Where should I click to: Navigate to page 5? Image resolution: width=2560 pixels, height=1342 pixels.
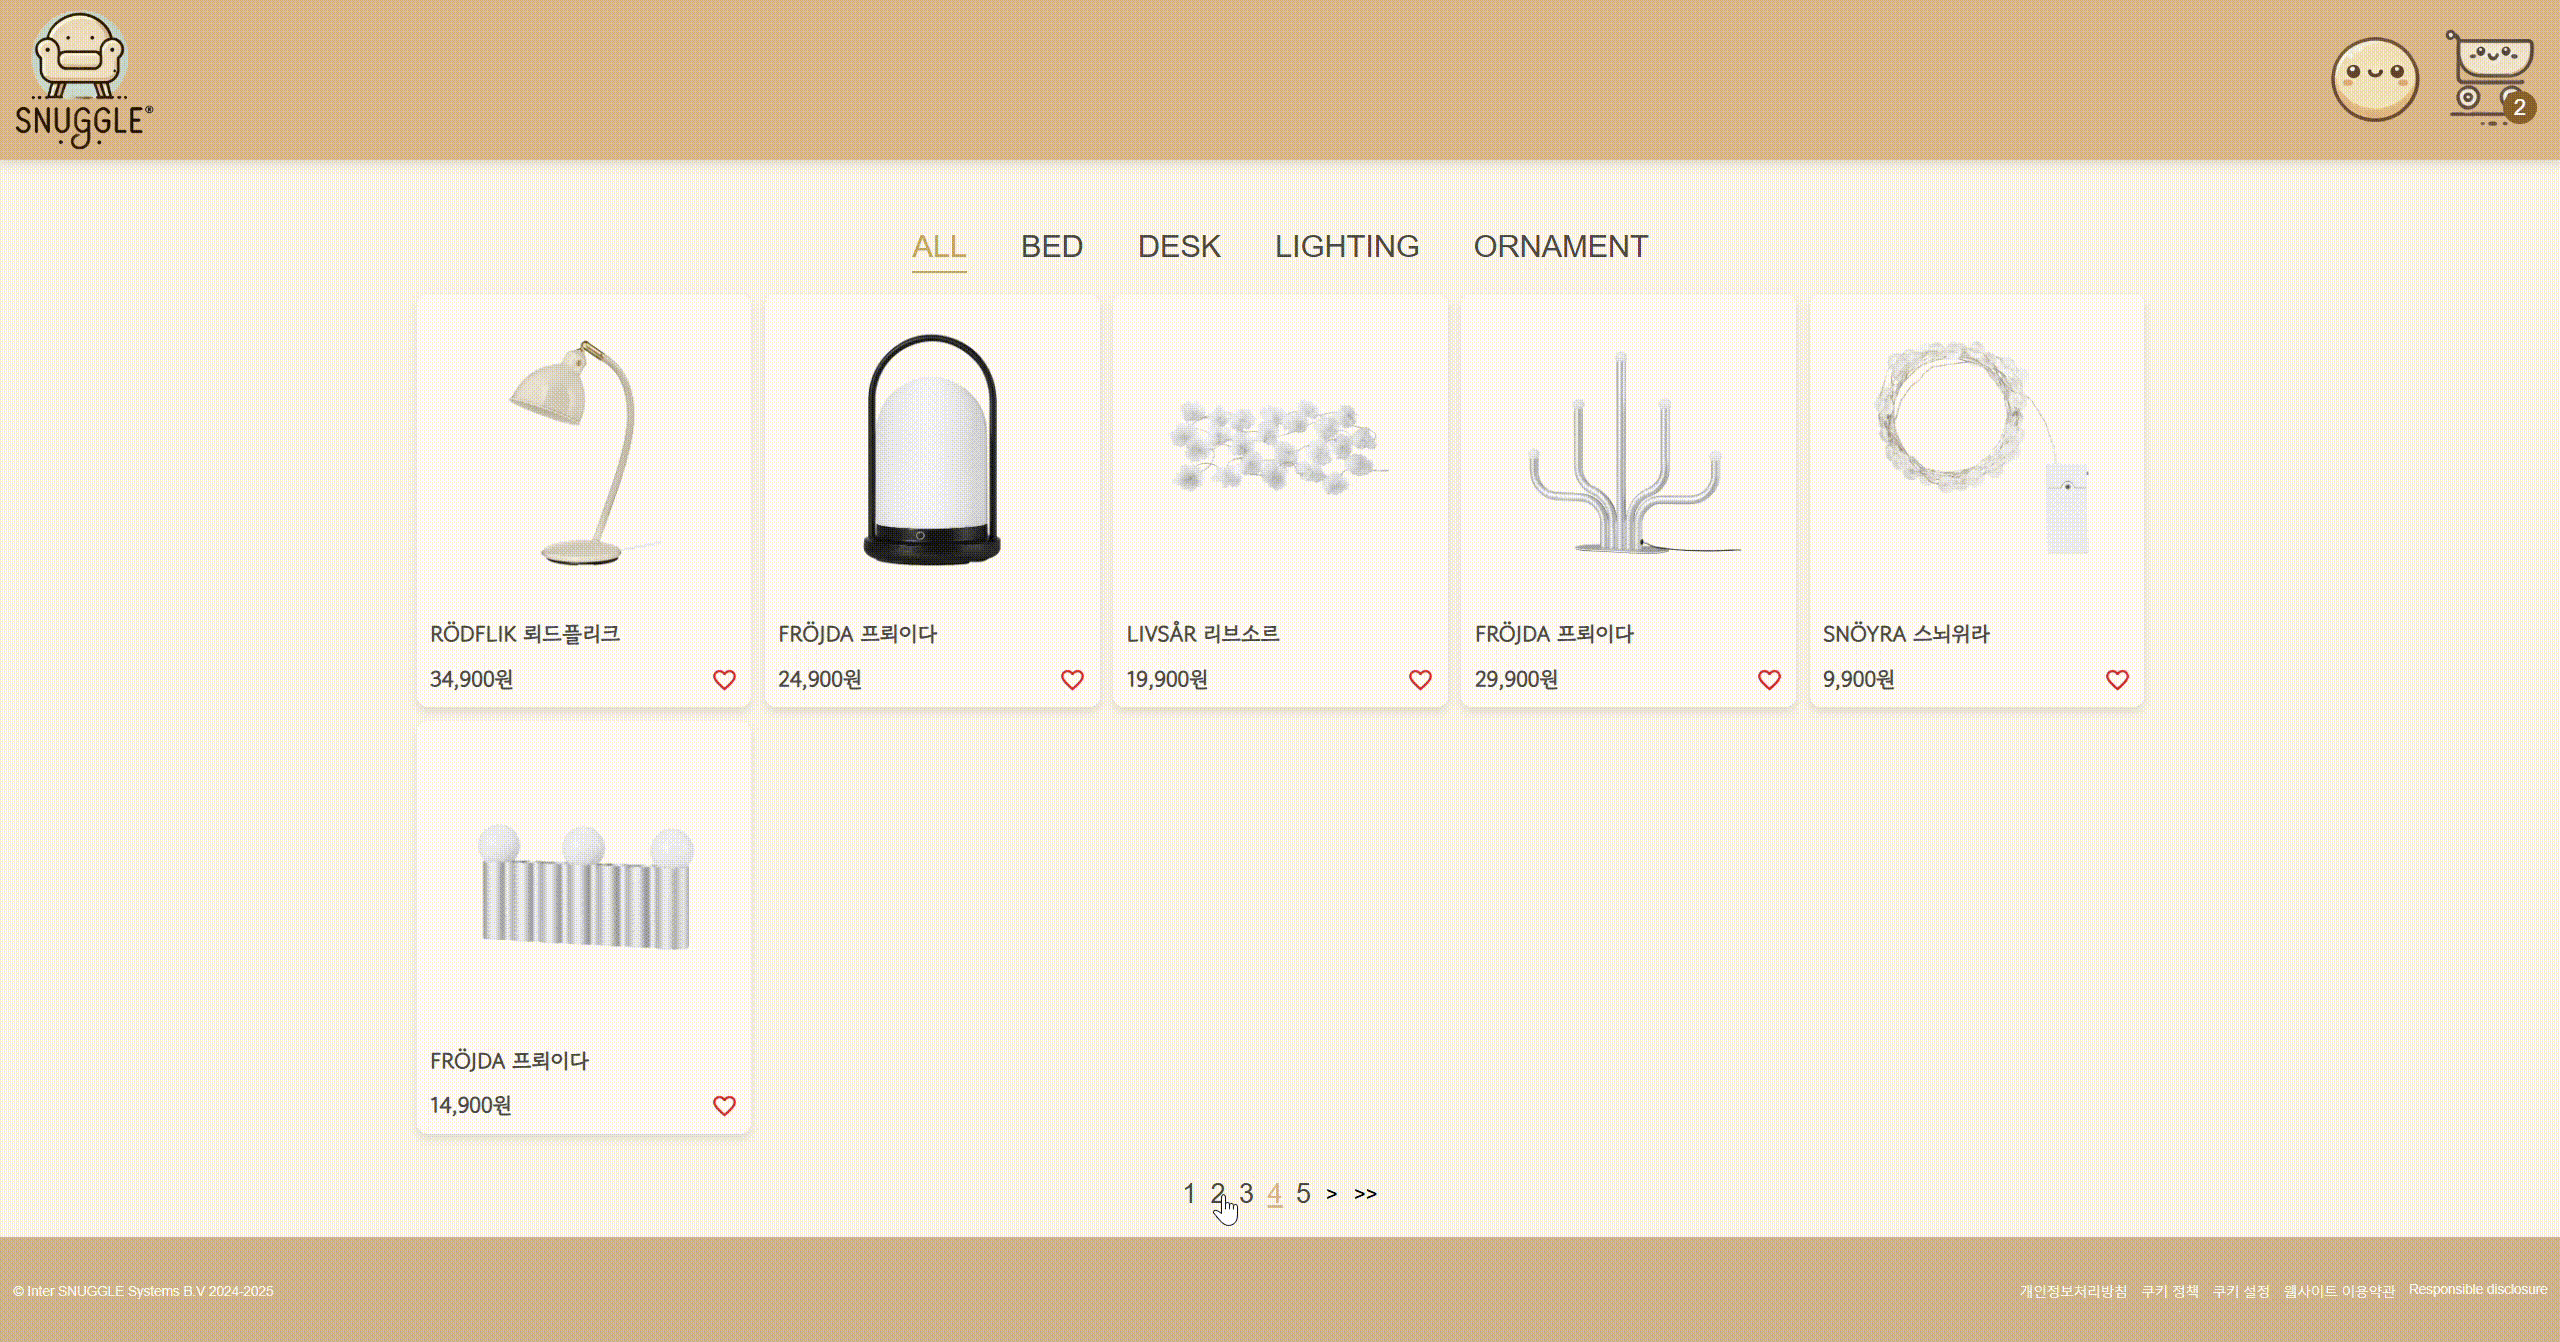point(1303,1194)
